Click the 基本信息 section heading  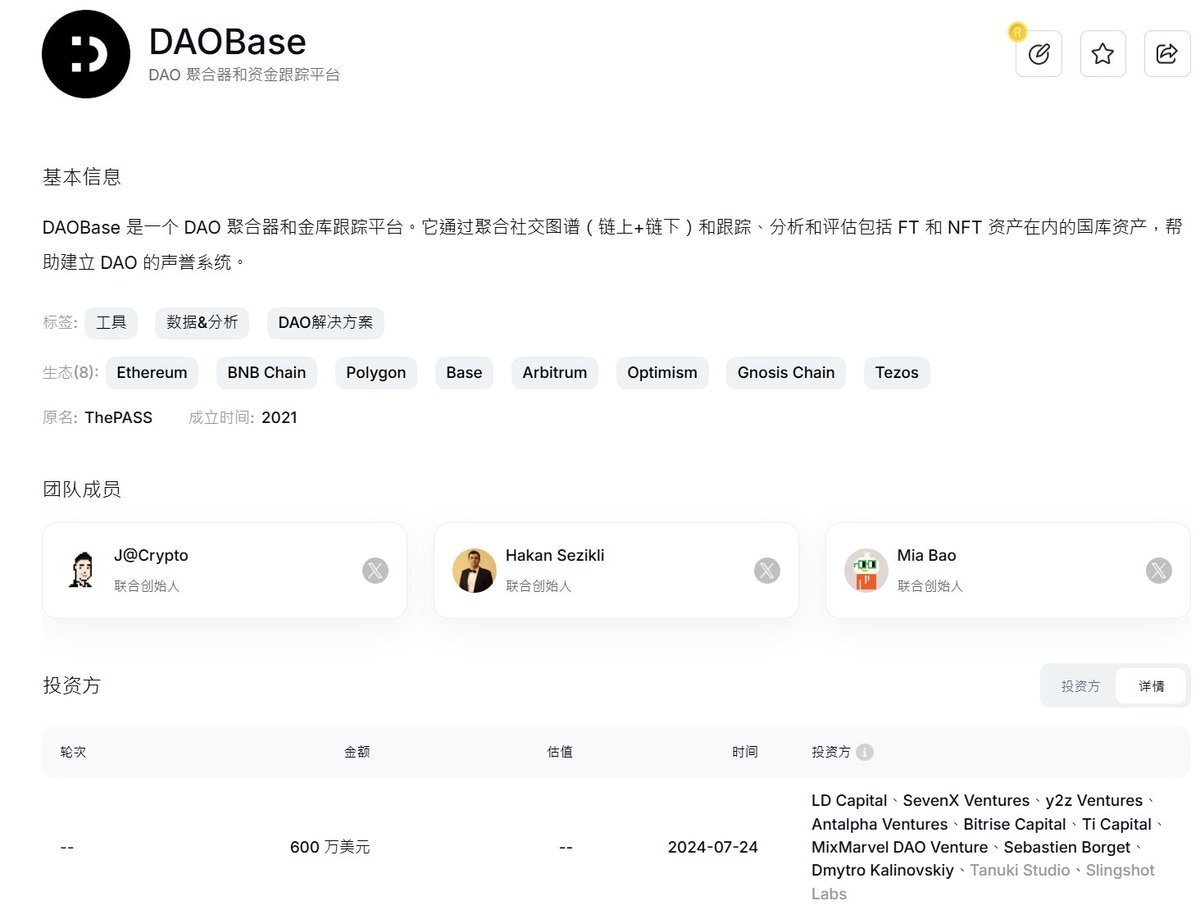pos(82,177)
